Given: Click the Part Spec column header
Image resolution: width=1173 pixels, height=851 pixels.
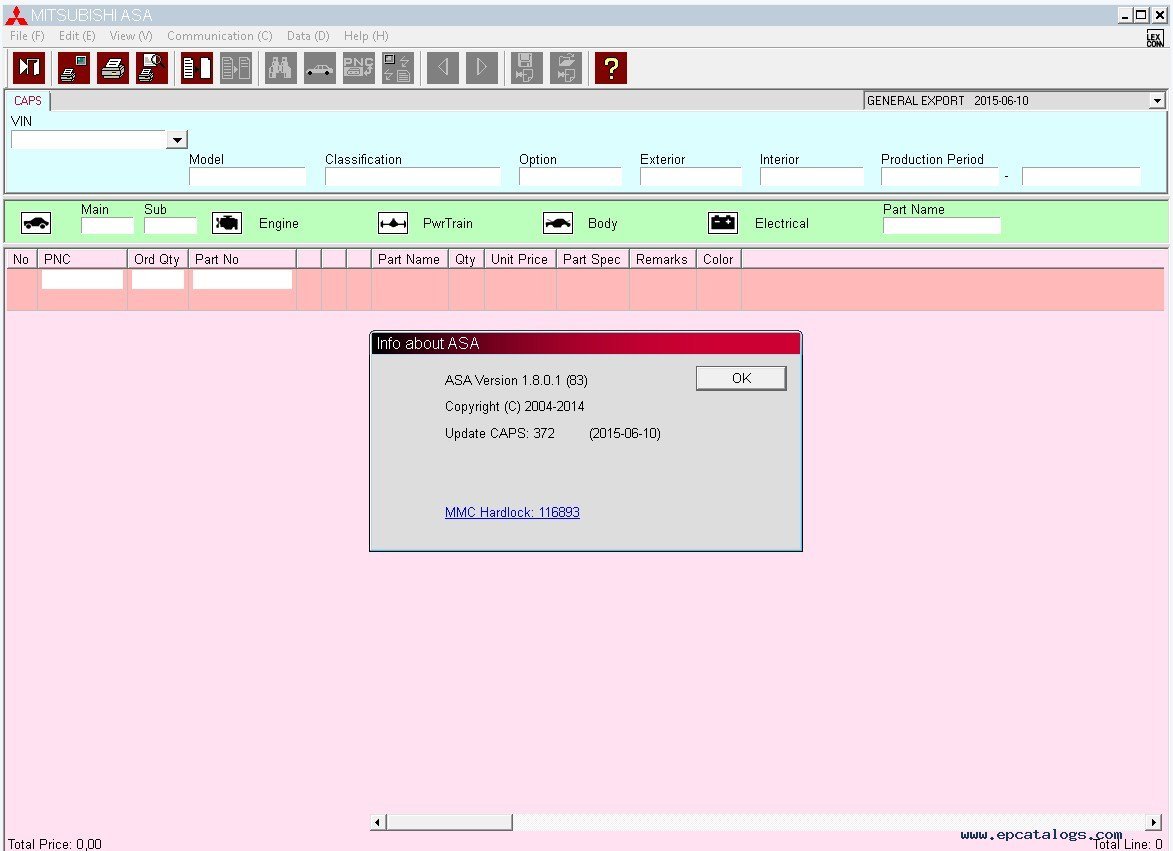Looking at the screenshot, I should point(592,259).
